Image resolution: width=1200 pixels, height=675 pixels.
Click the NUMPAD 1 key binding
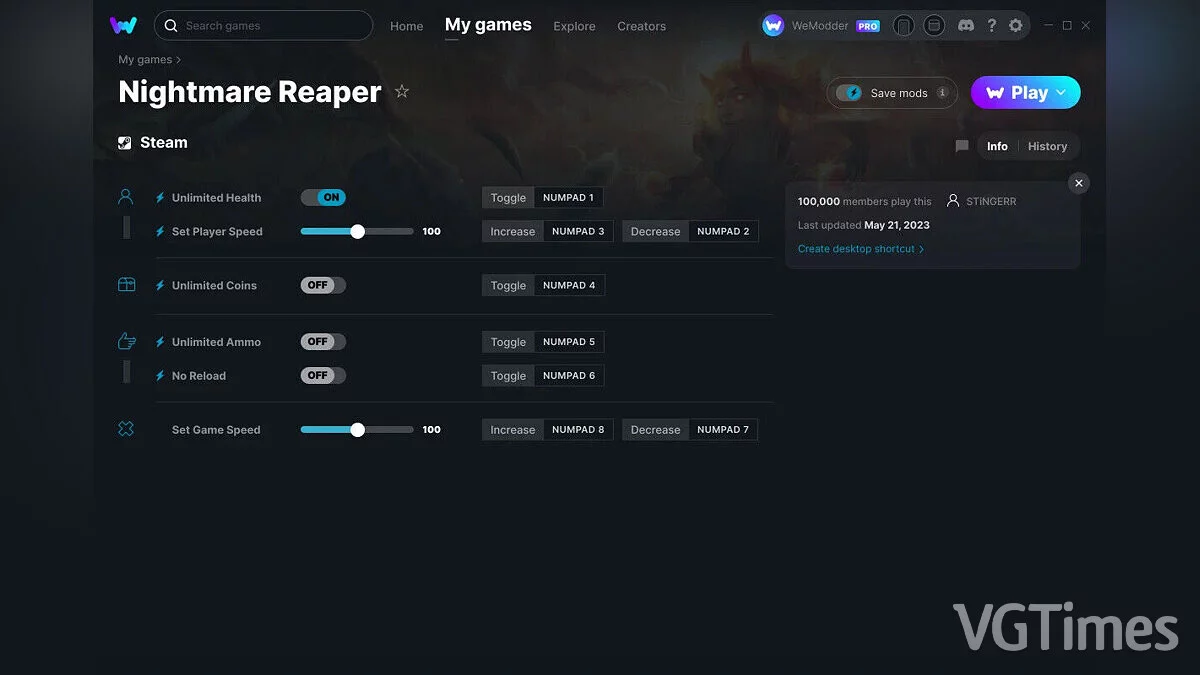(568, 198)
